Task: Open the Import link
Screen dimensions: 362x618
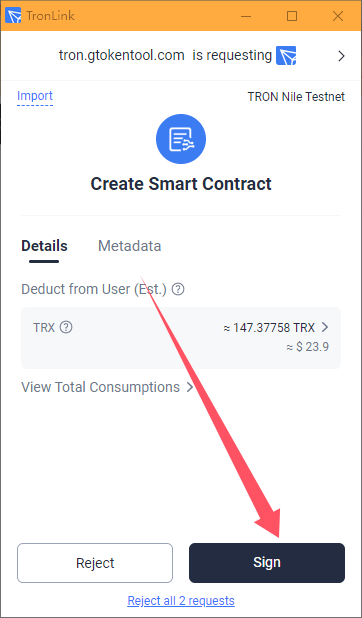Action: tap(35, 96)
